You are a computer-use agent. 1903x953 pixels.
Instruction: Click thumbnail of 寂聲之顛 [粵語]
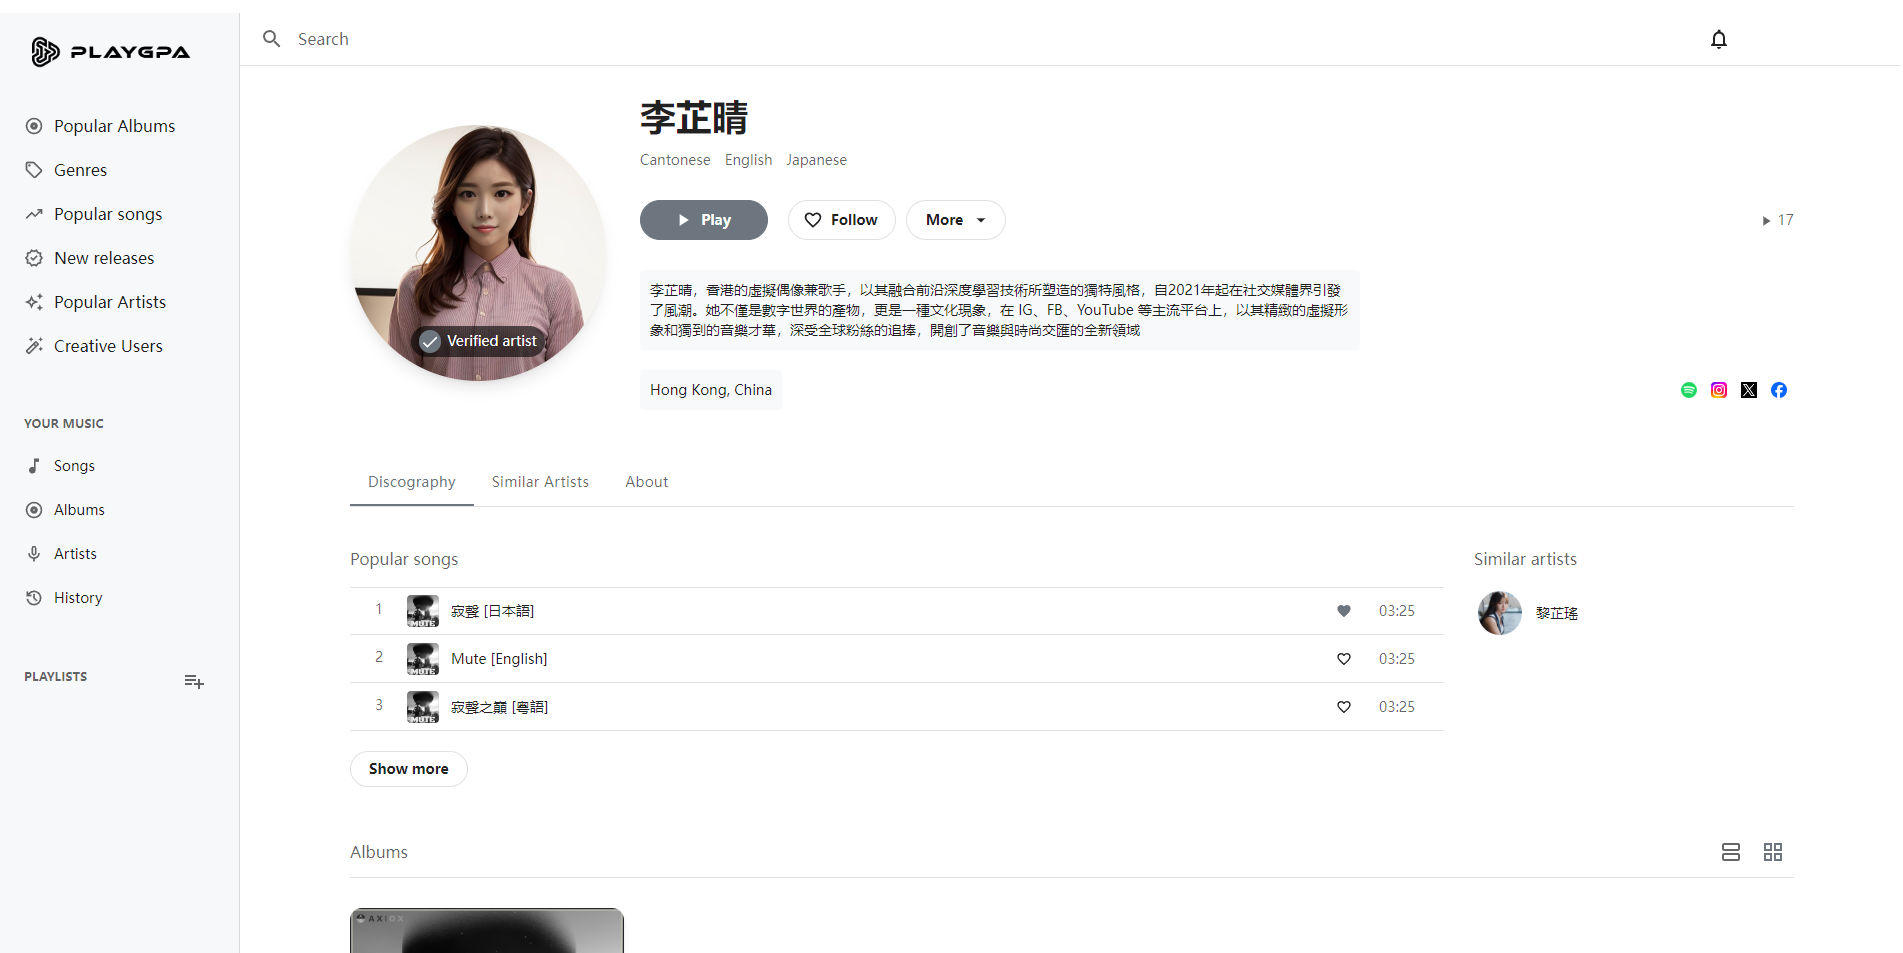tap(423, 707)
